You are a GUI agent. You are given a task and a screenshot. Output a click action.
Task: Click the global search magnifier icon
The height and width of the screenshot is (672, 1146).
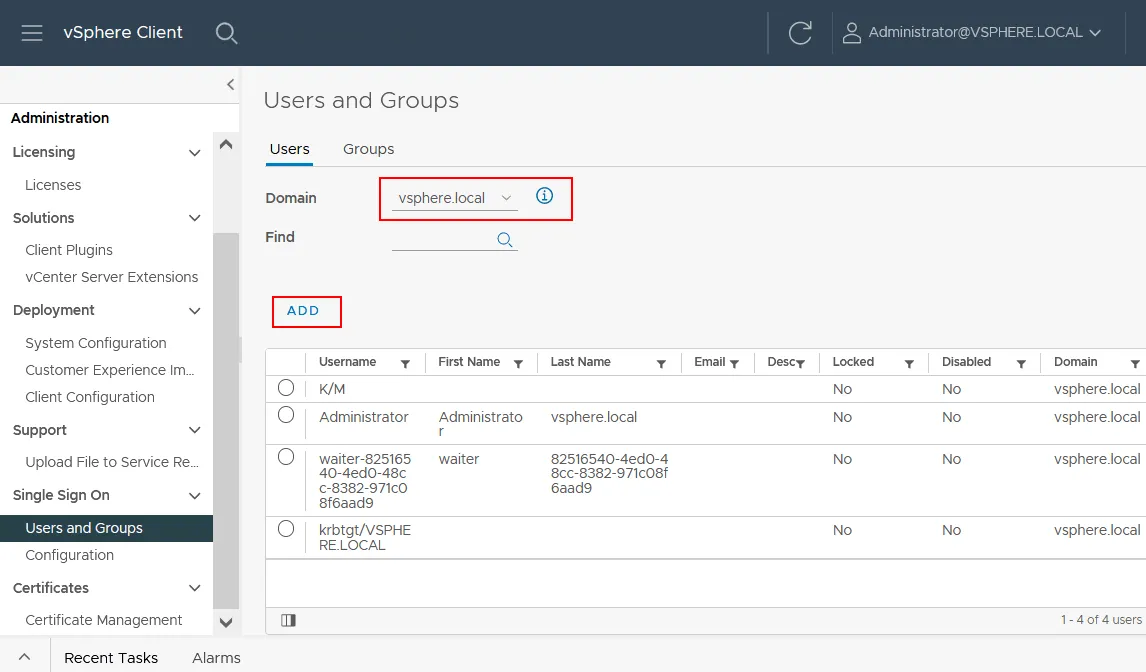(x=227, y=33)
